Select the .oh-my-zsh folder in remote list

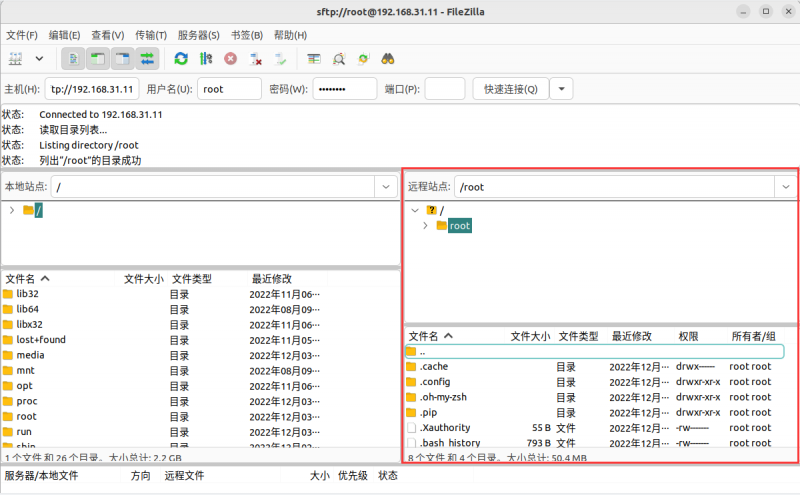point(443,397)
